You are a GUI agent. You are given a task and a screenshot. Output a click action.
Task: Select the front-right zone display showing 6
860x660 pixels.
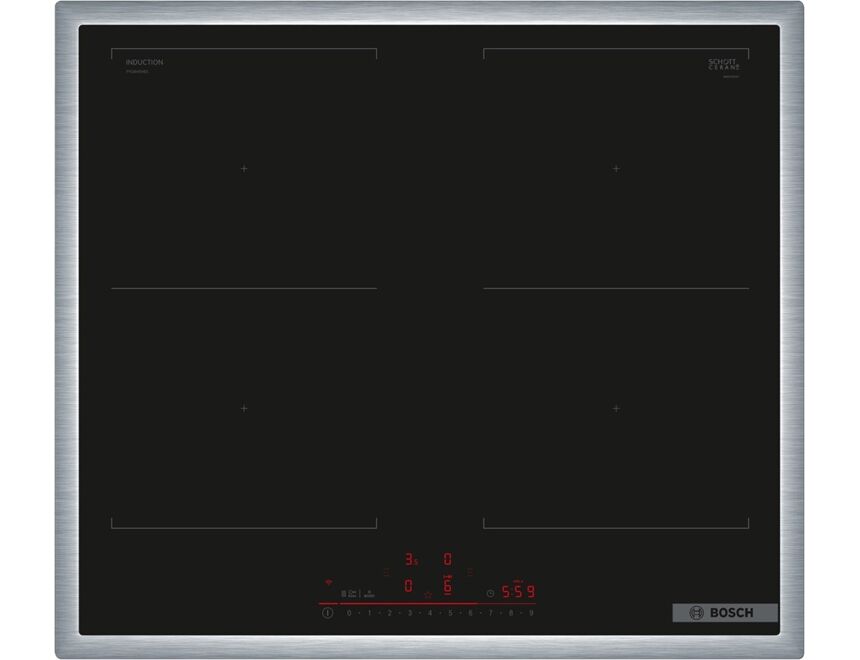coord(447,587)
